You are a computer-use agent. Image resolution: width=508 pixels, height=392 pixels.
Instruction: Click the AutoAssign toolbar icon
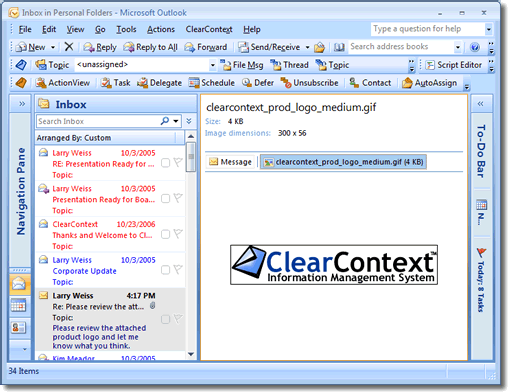(x=407, y=83)
